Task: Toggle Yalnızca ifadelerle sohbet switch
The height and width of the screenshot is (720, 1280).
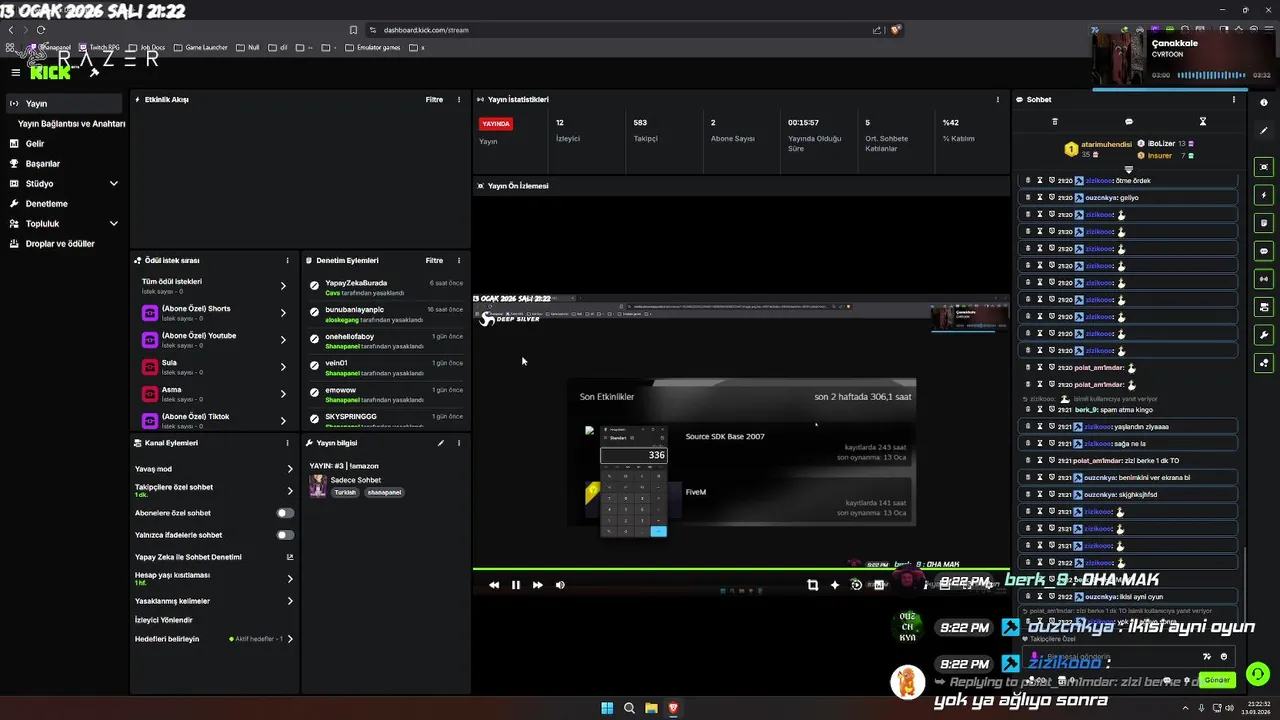Action: pyautogui.click(x=285, y=535)
